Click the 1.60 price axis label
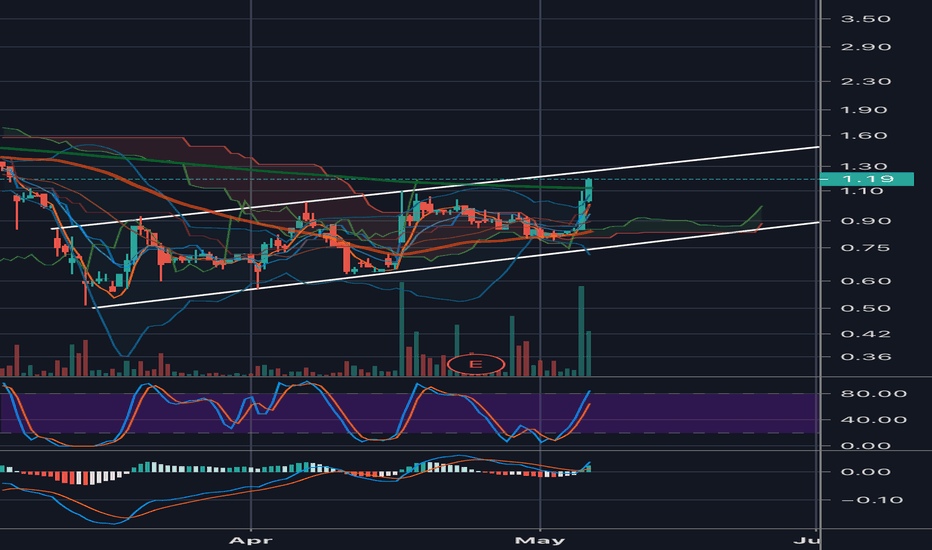Viewport: 932px width, 550px height. point(866,136)
